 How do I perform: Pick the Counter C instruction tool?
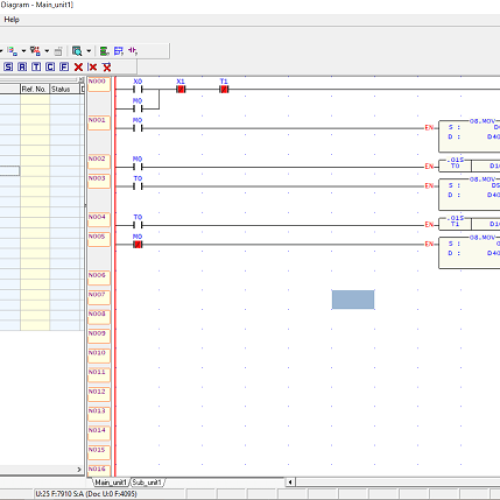(50, 67)
